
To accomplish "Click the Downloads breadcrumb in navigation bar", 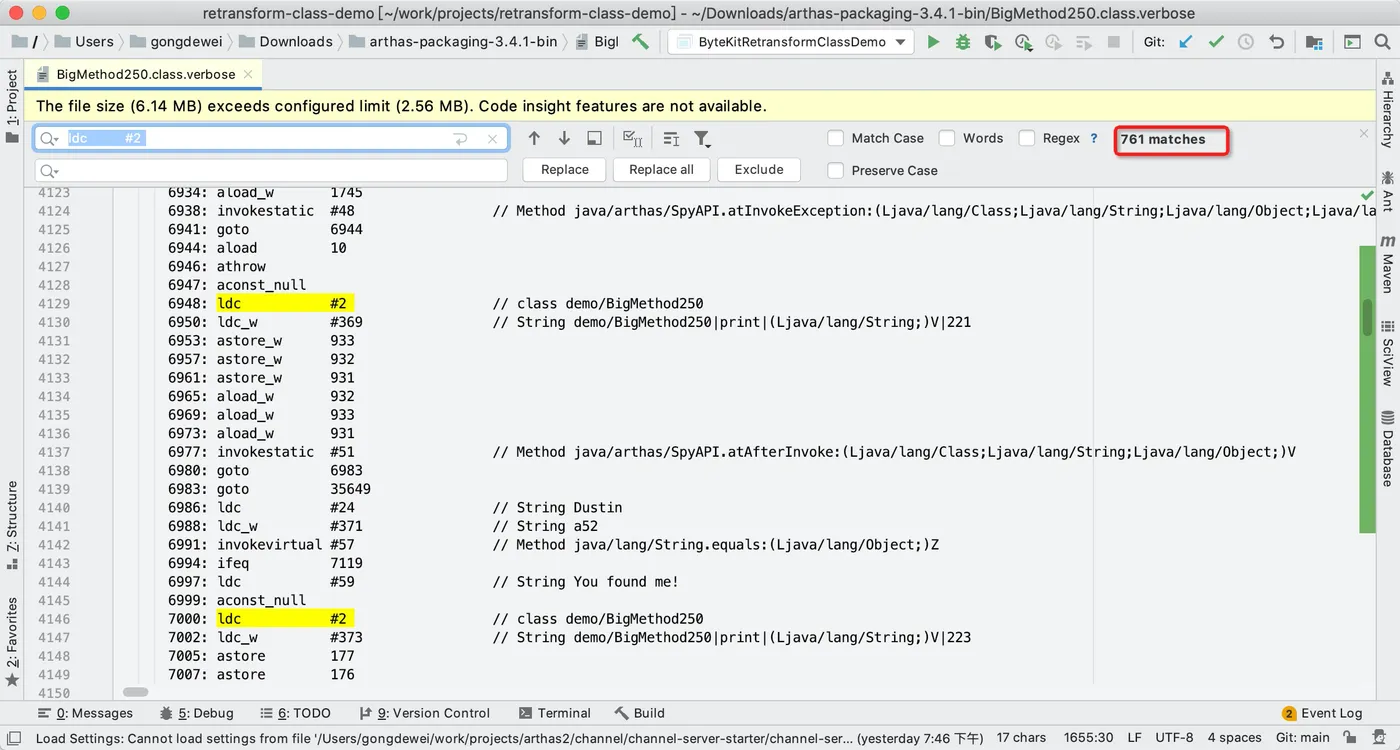I will click(x=286, y=42).
